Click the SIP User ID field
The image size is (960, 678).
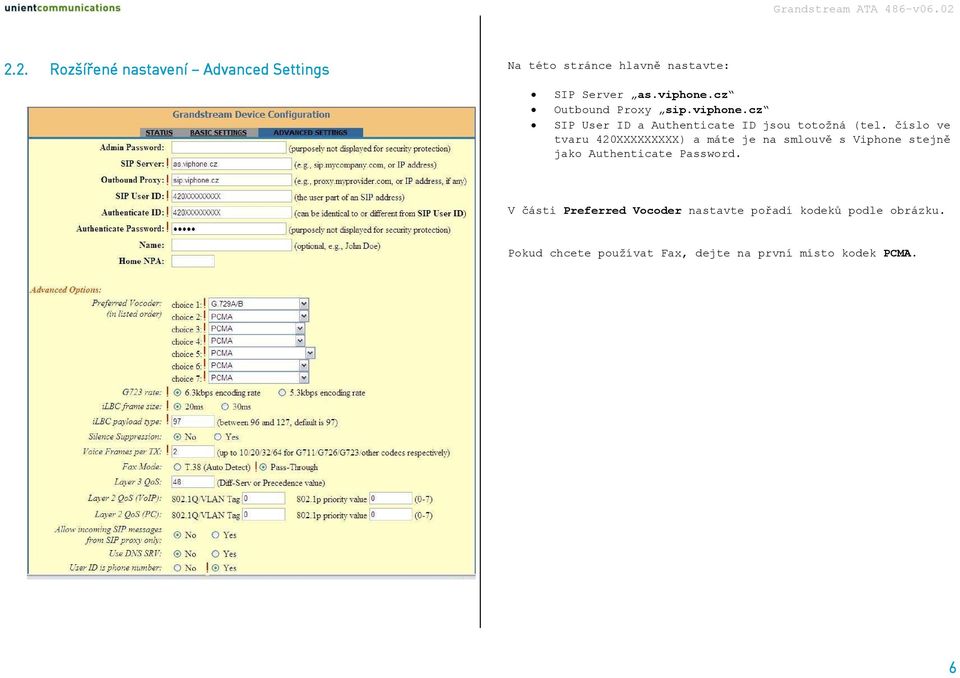[x=231, y=197]
